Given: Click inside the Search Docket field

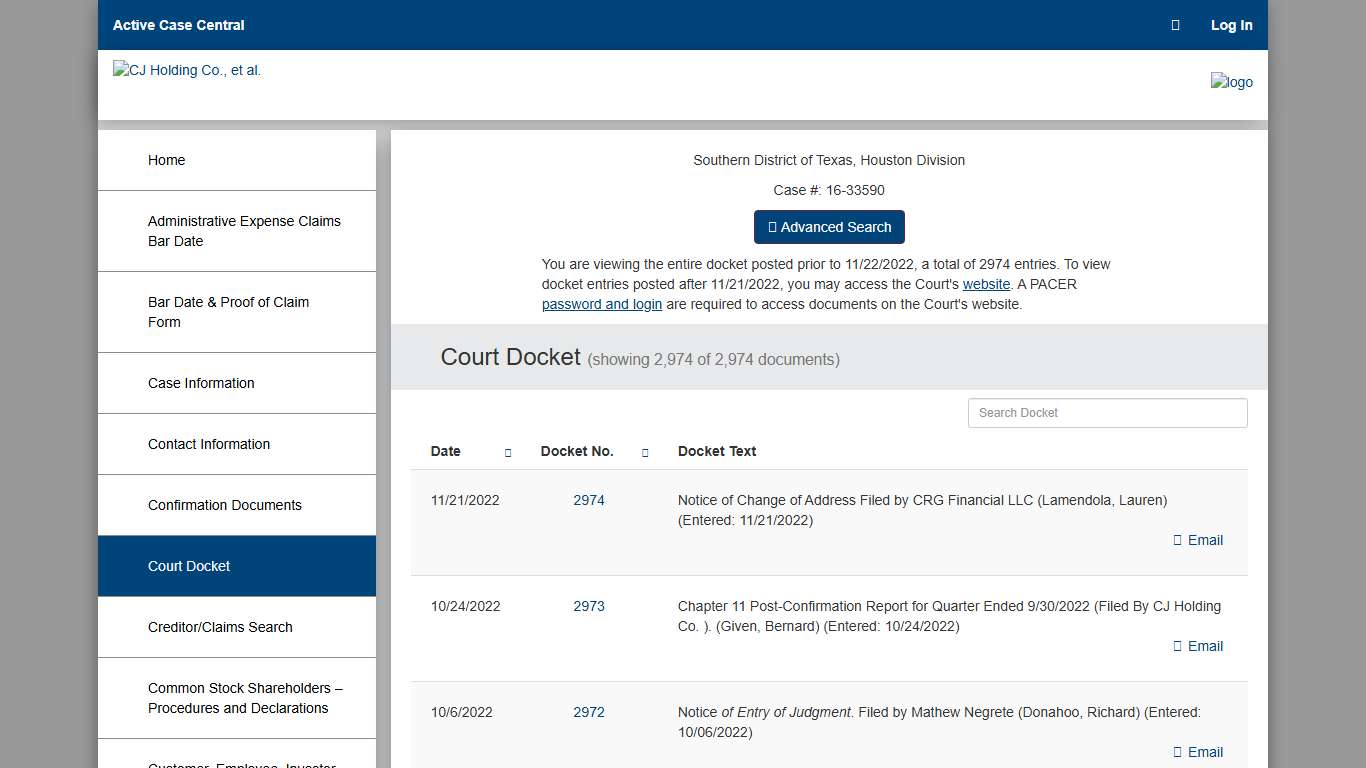Looking at the screenshot, I should (x=1107, y=412).
